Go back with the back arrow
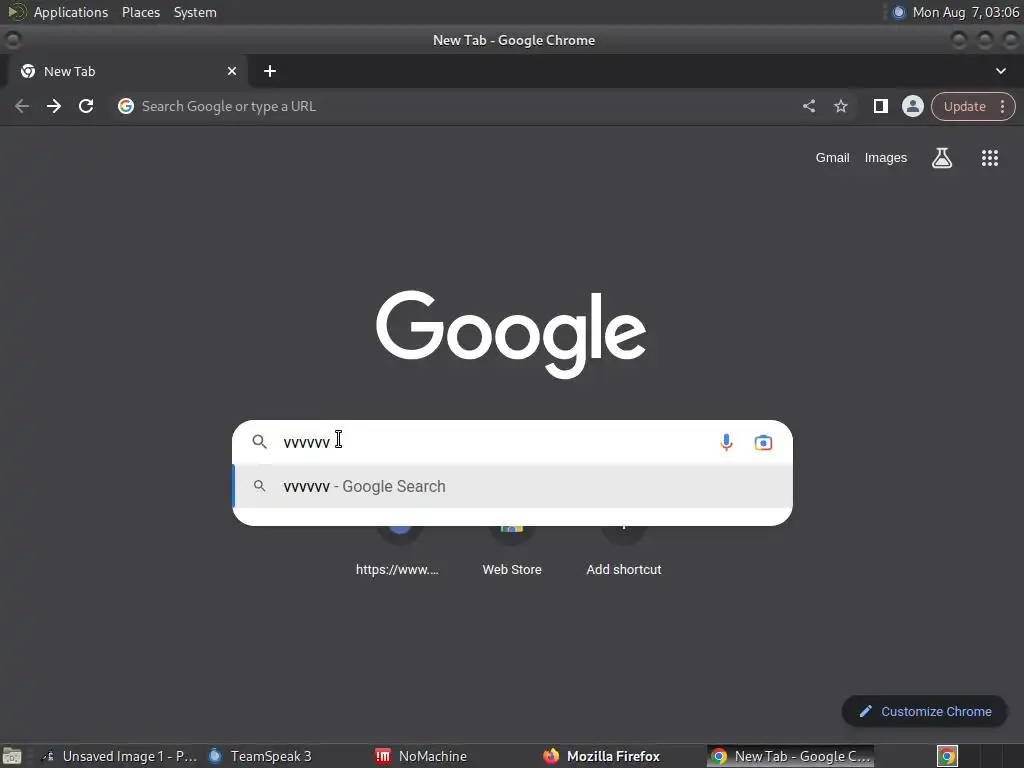 (22, 106)
